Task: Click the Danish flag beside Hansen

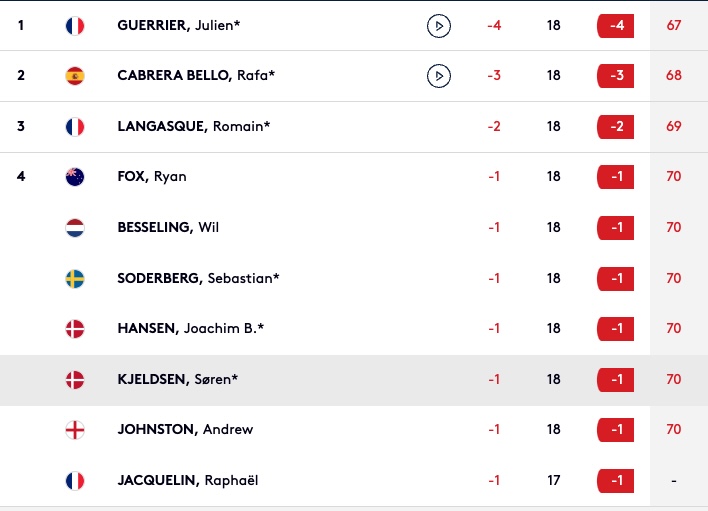Action: pyautogui.click(x=75, y=329)
